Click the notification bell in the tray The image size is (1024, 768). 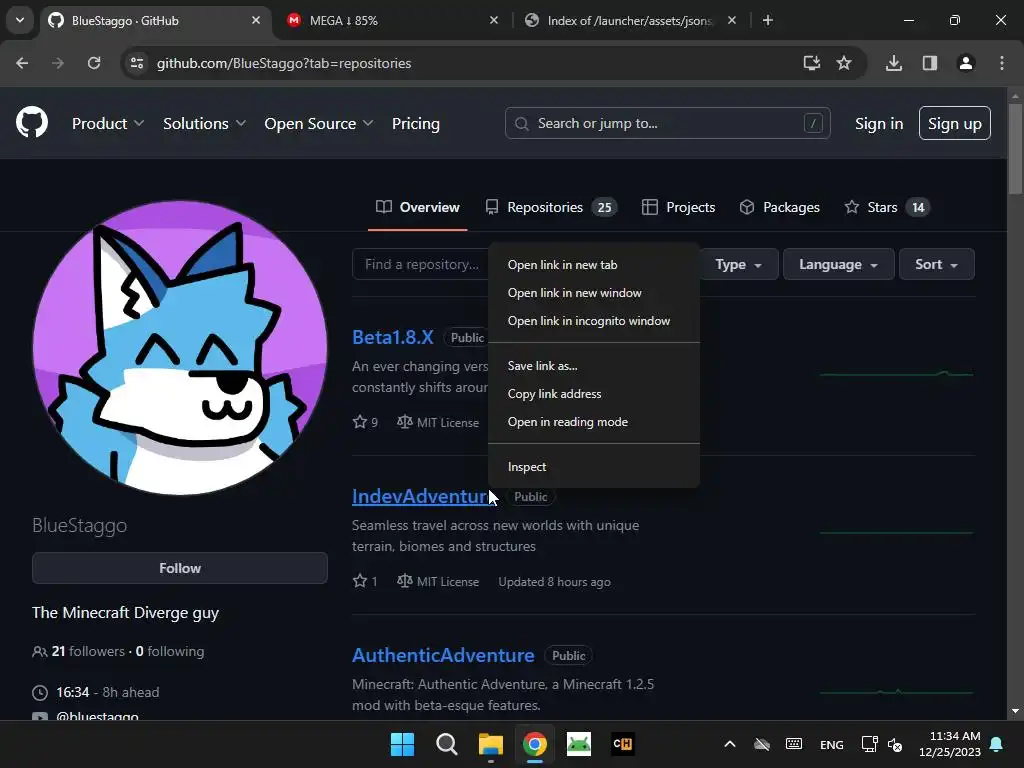pyautogui.click(x=997, y=744)
